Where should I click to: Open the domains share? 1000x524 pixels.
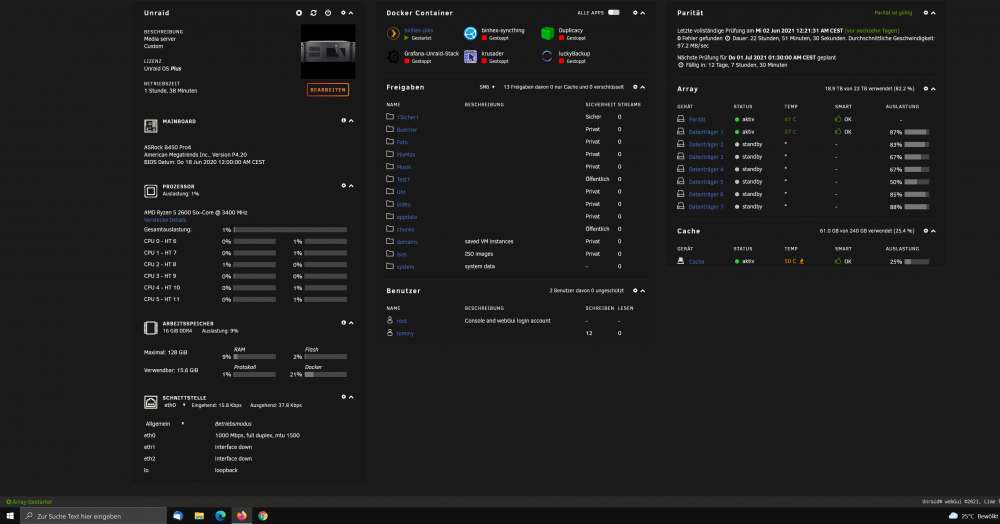click(x=407, y=242)
